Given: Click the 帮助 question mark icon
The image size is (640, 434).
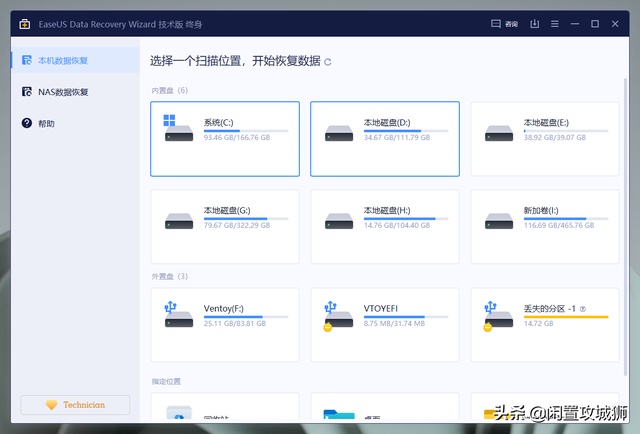Looking at the screenshot, I should (x=27, y=123).
